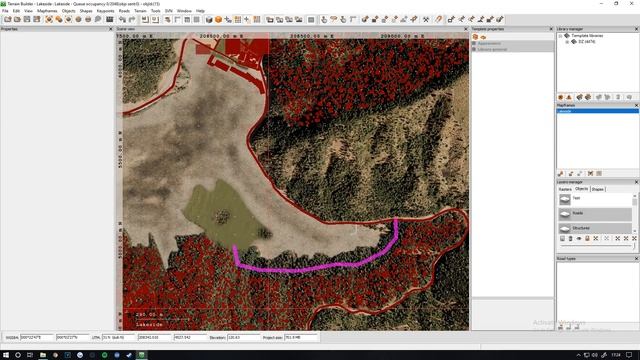Select the Test layer in Layers manager
This screenshot has width=640, height=360.
click(x=595, y=199)
